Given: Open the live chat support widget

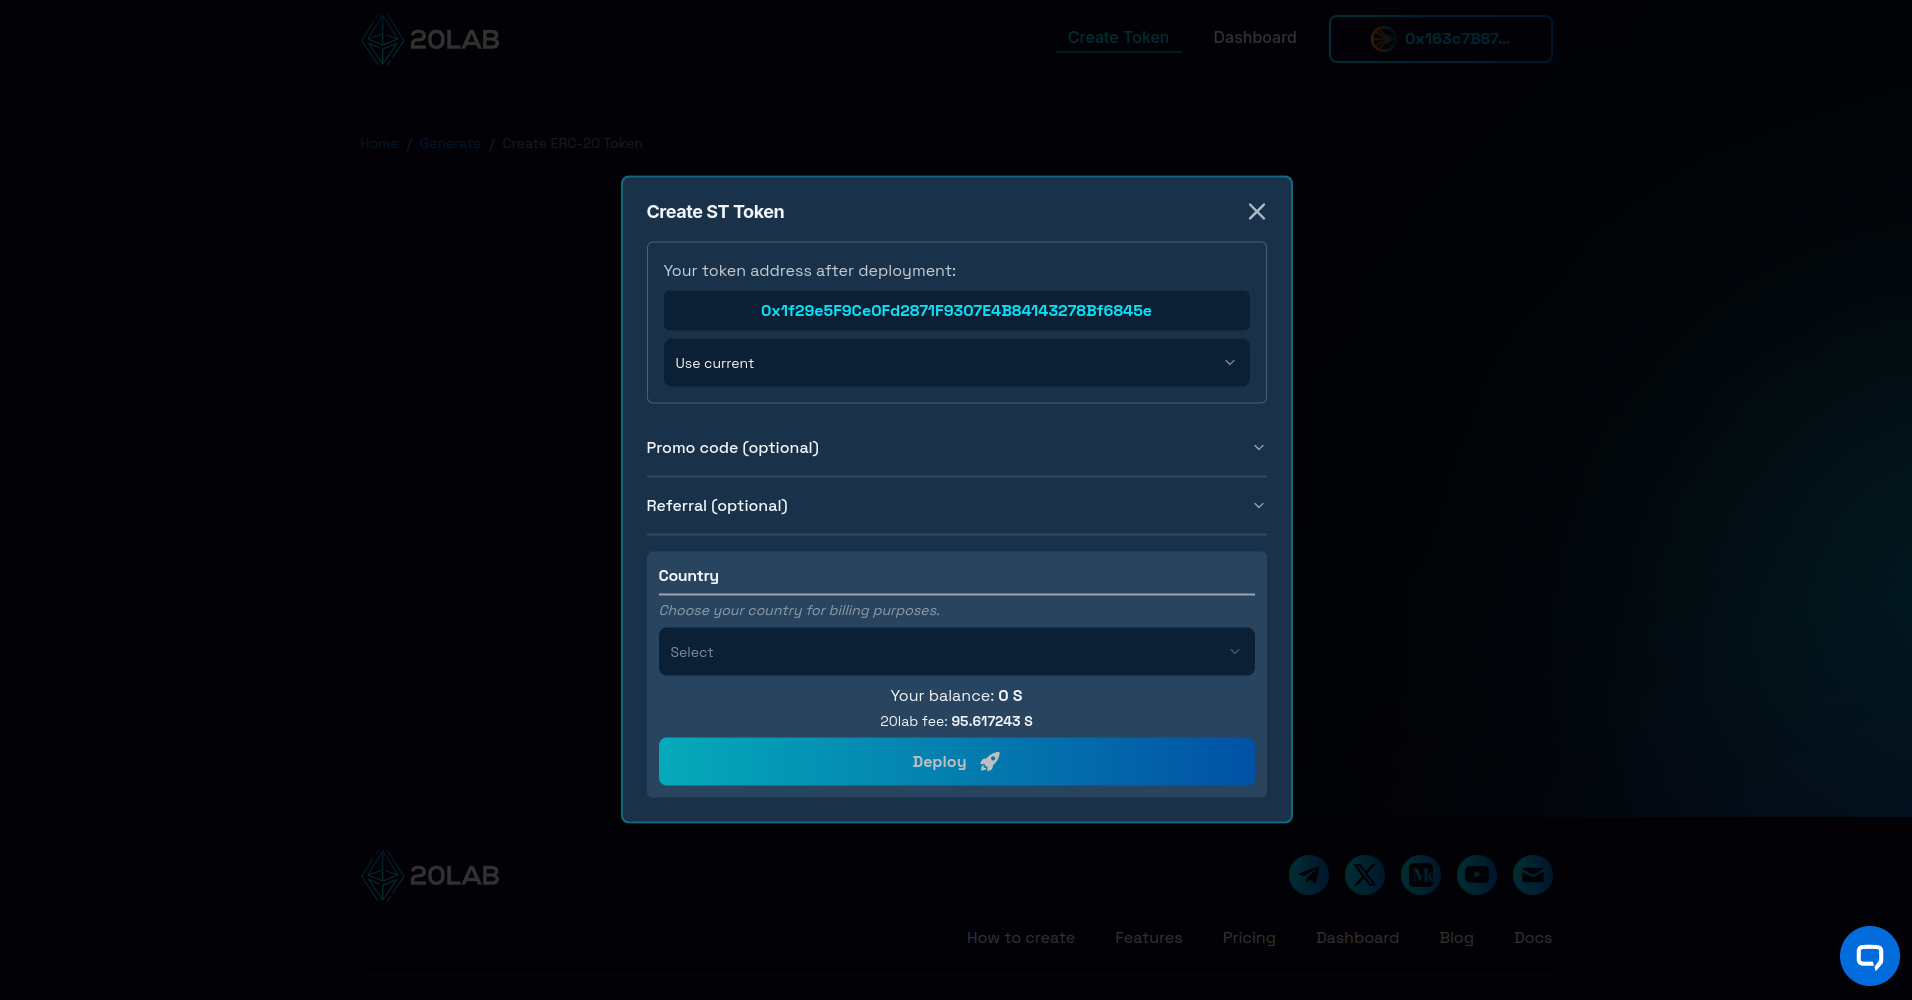Looking at the screenshot, I should click(1869, 956).
